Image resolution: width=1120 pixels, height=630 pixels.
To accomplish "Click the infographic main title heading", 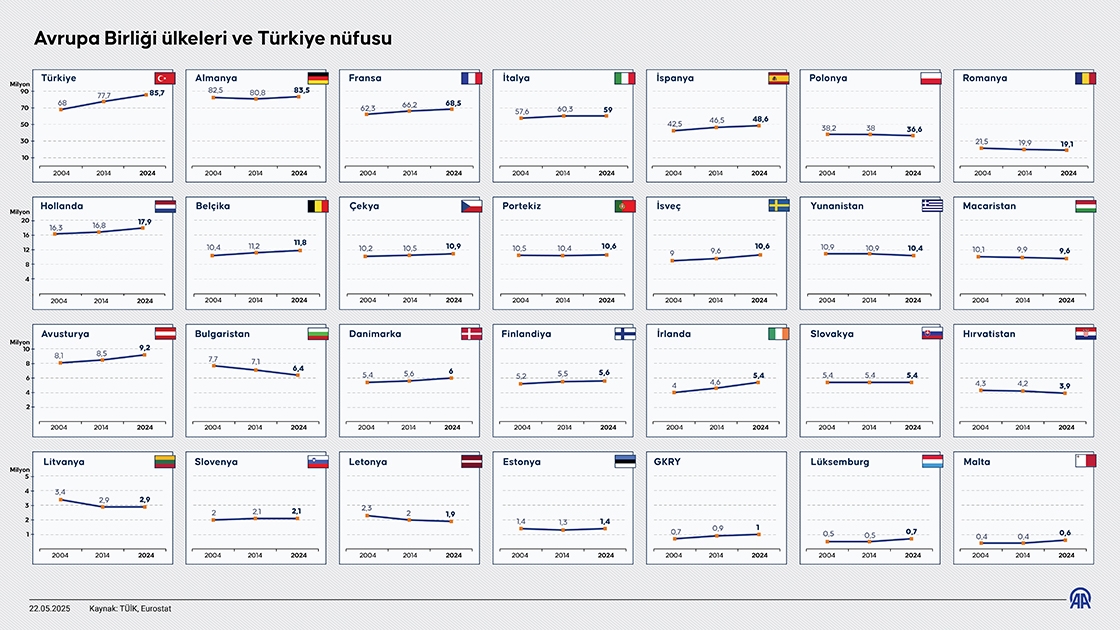I will pos(213,38).
